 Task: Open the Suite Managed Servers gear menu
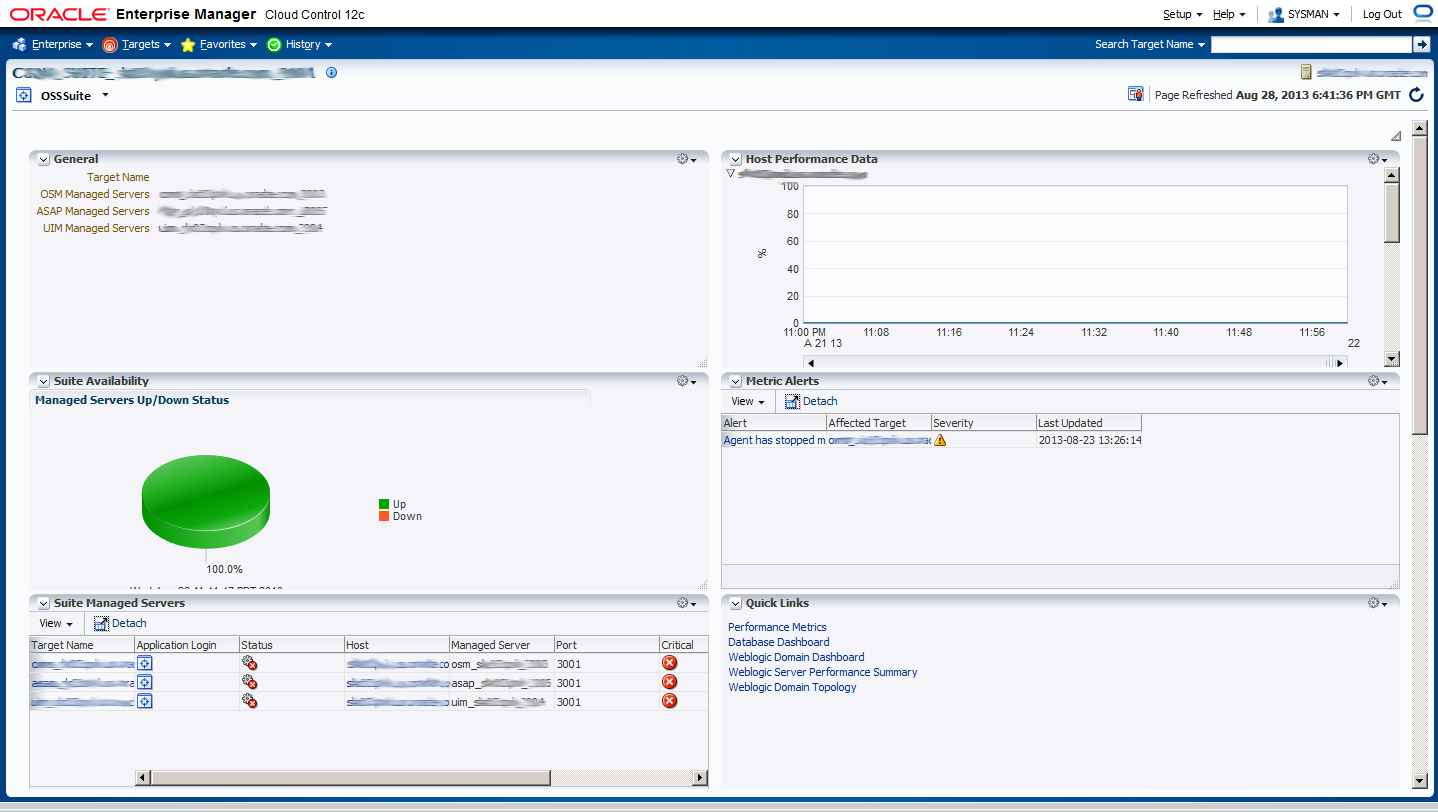(687, 603)
